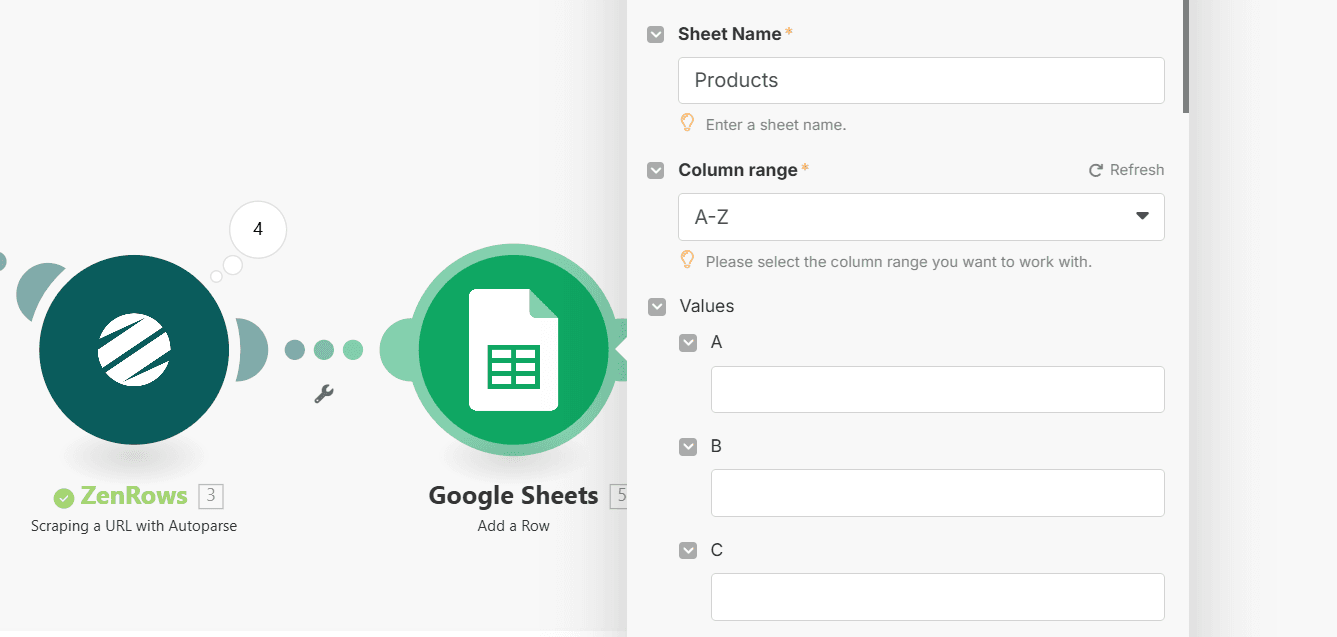This screenshot has height=637, width=1337.
Task: Open the Google Sheets module circle
Action: pos(513,349)
